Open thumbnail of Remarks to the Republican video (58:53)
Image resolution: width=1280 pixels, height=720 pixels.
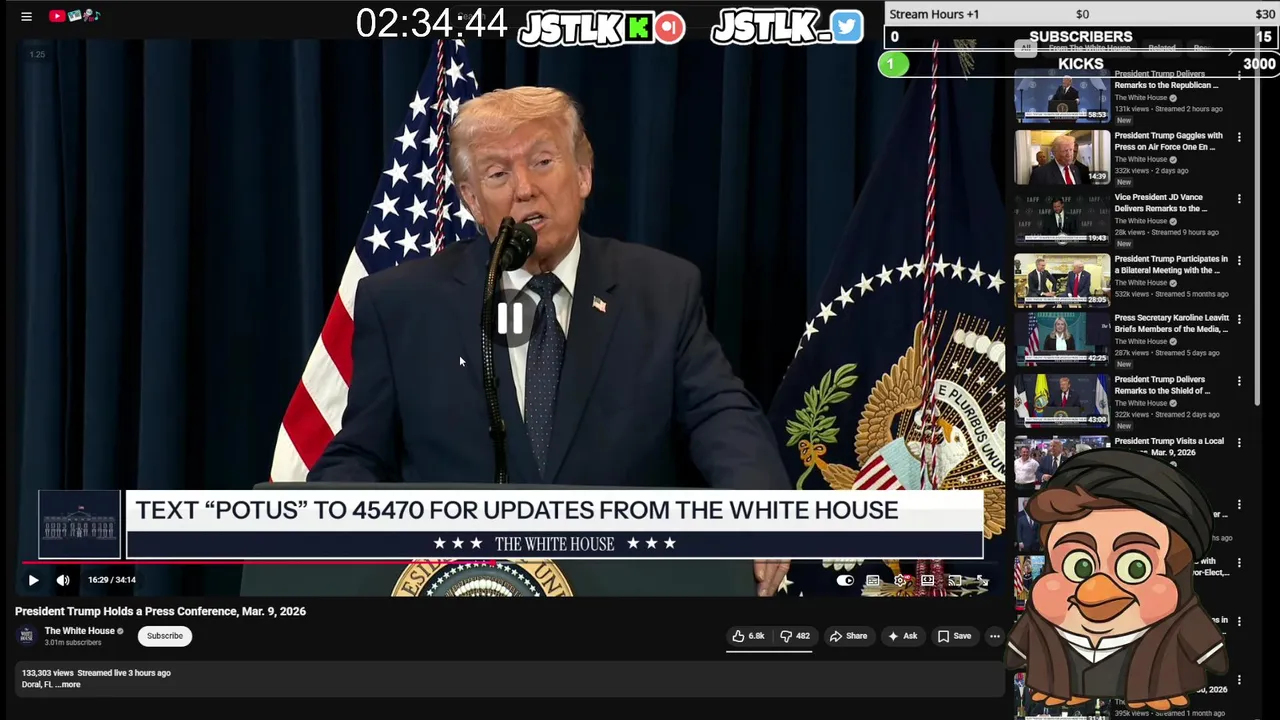click(x=1062, y=96)
